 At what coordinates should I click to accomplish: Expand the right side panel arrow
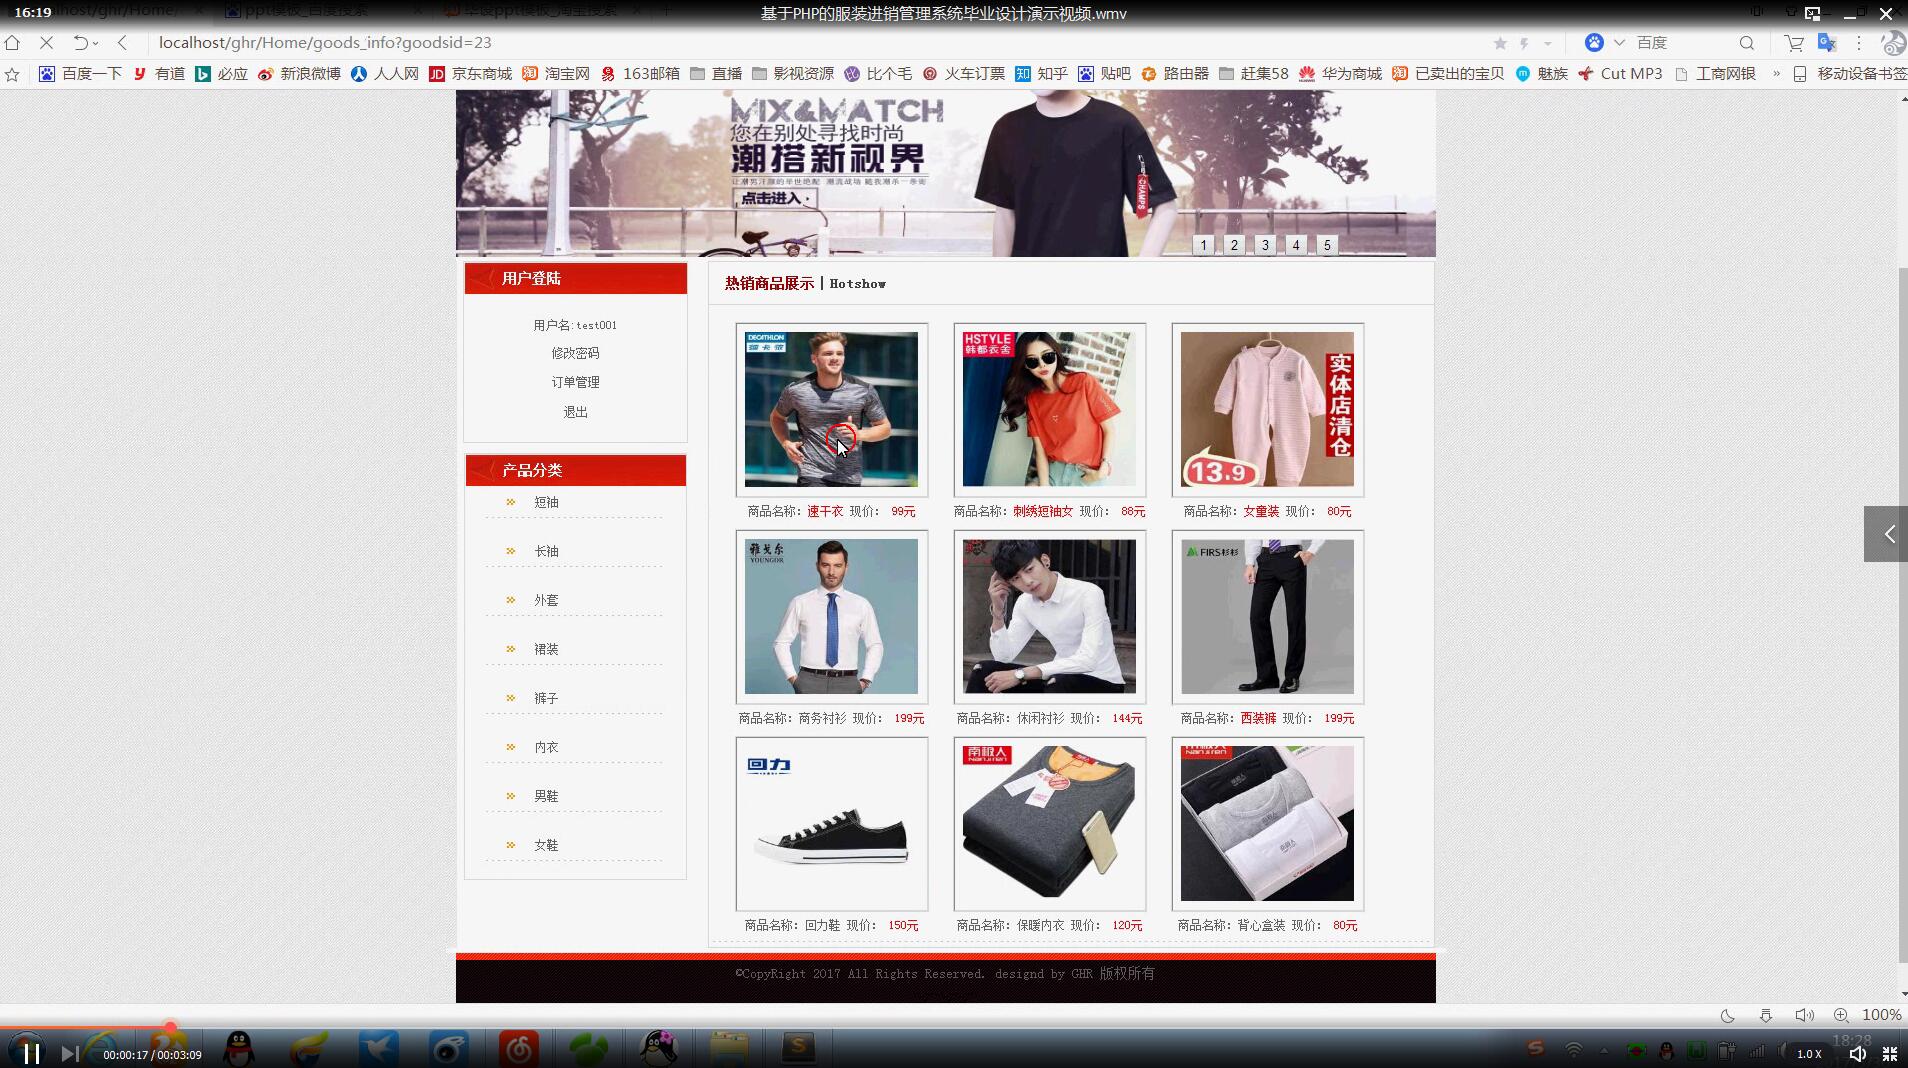click(x=1886, y=534)
